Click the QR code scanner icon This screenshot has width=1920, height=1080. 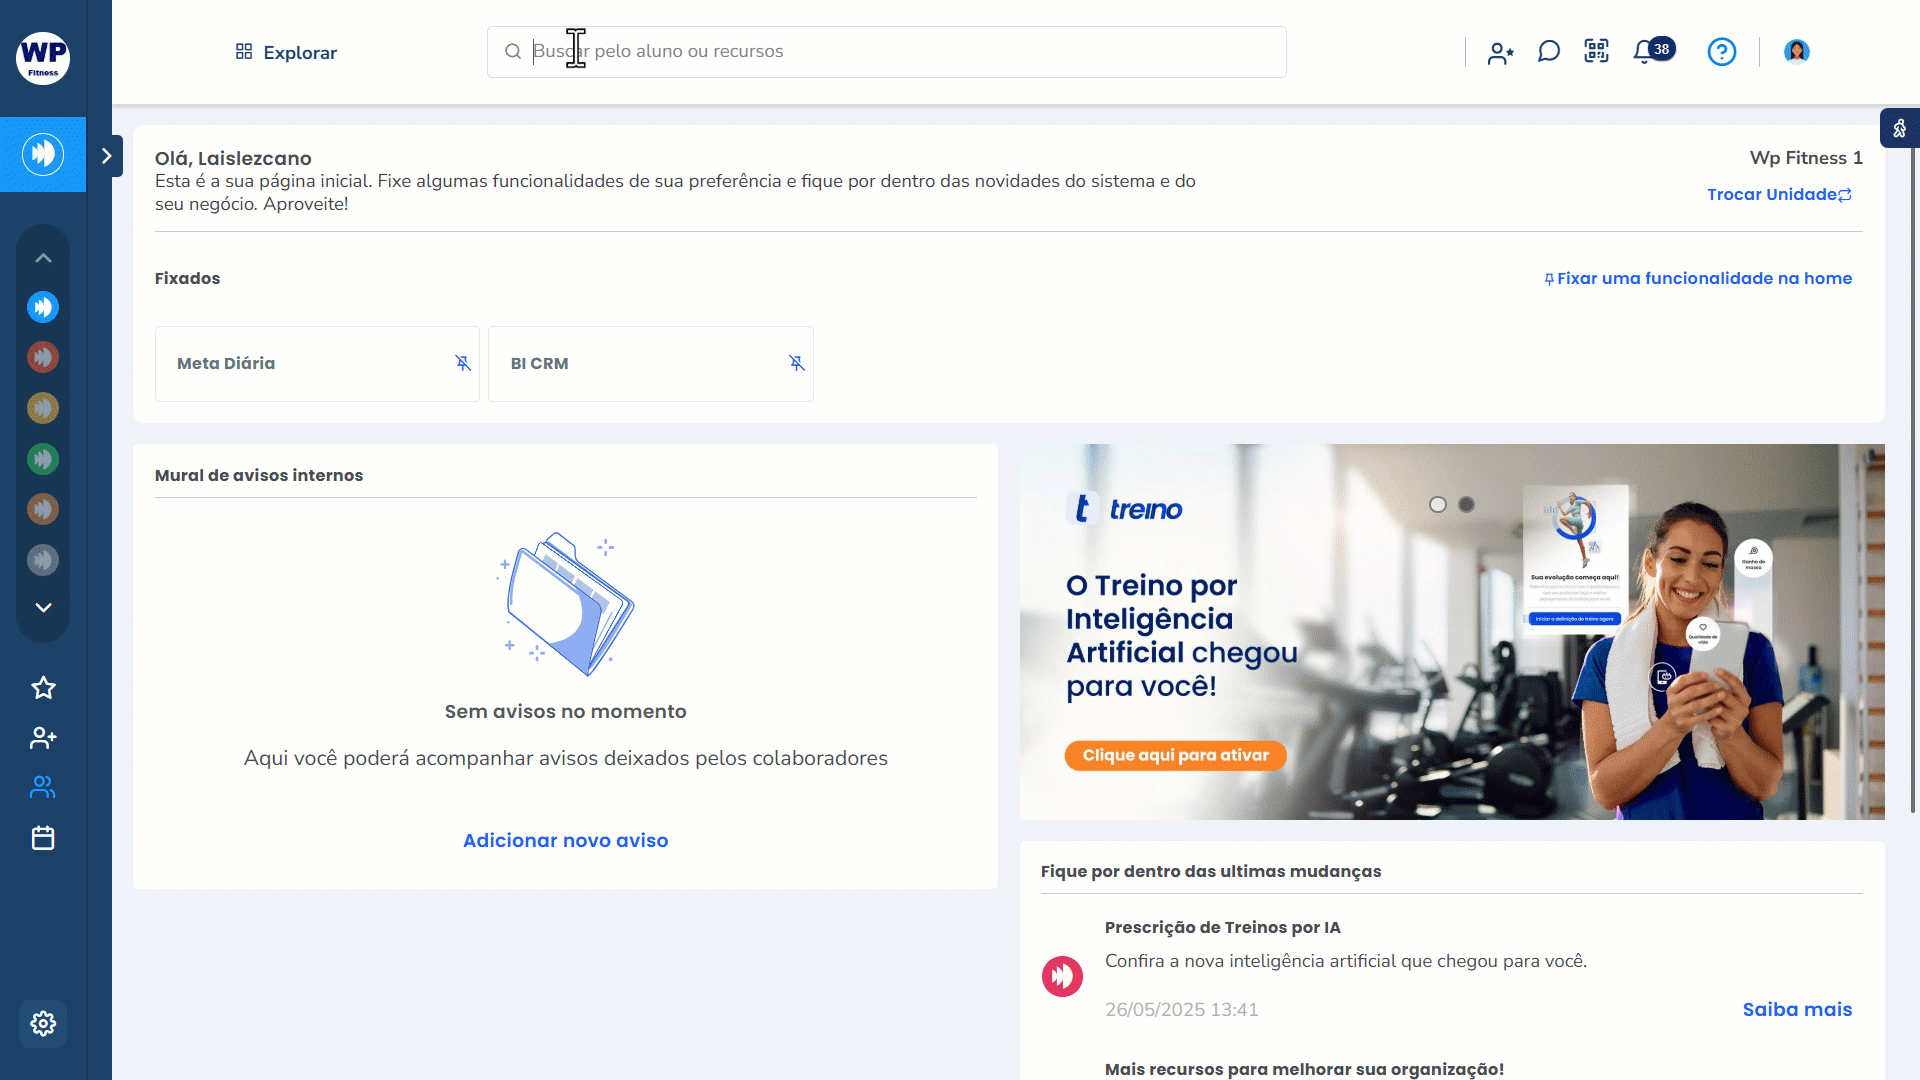click(1597, 52)
